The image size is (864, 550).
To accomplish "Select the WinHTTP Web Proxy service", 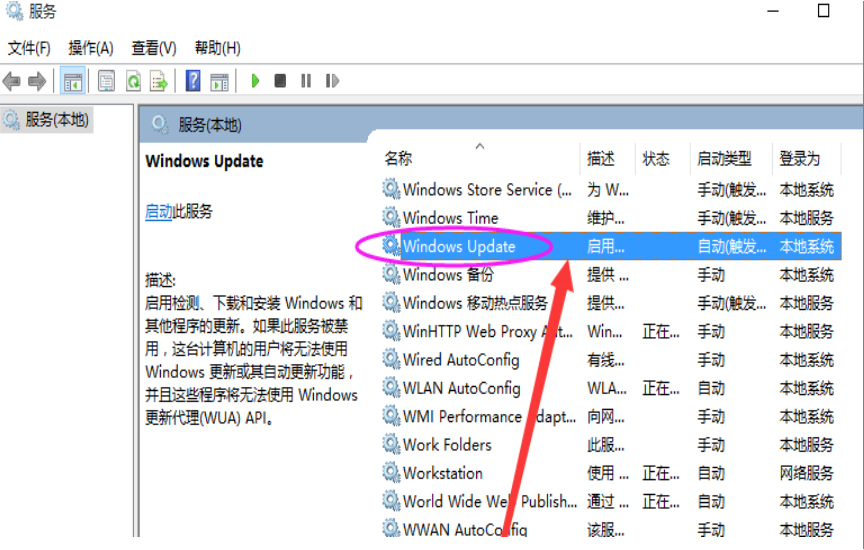I will pyautogui.click(x=611, y=331).
